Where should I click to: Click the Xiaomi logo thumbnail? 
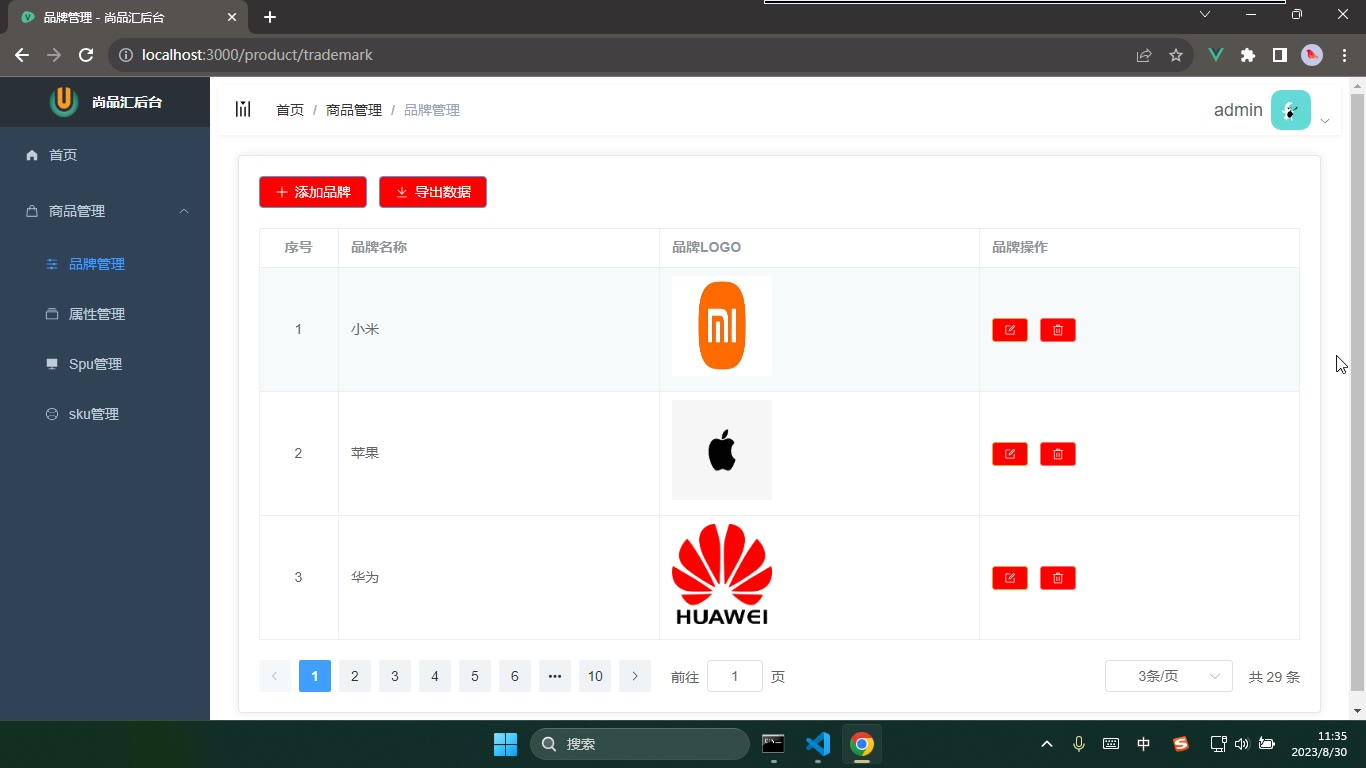click(x=722, y=326)
